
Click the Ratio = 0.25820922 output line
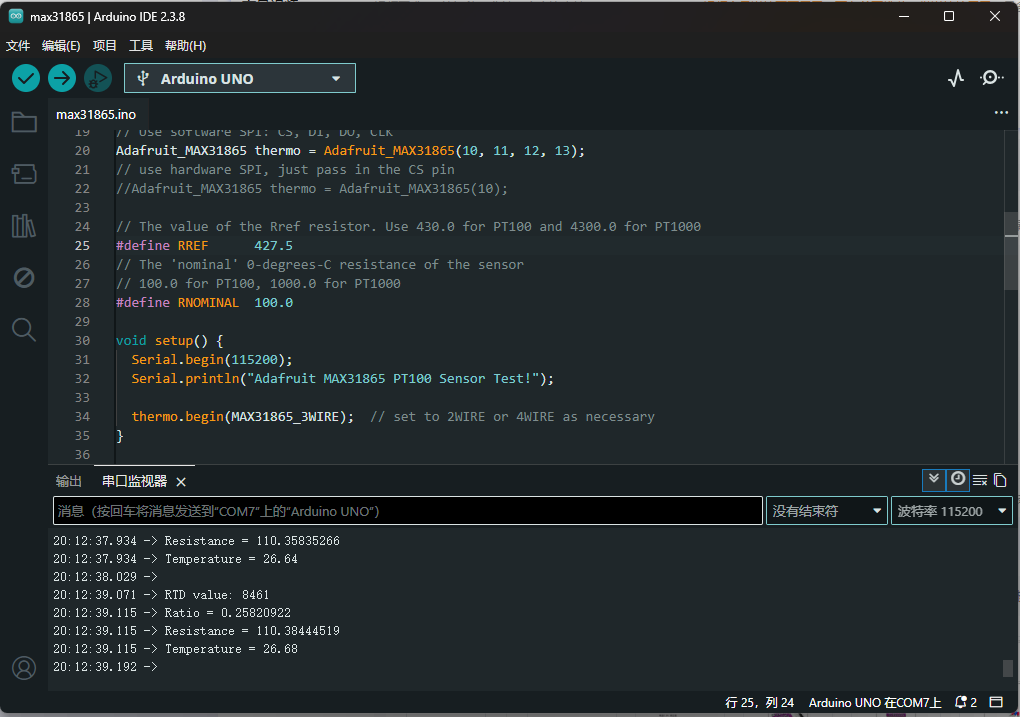point(172,613)
